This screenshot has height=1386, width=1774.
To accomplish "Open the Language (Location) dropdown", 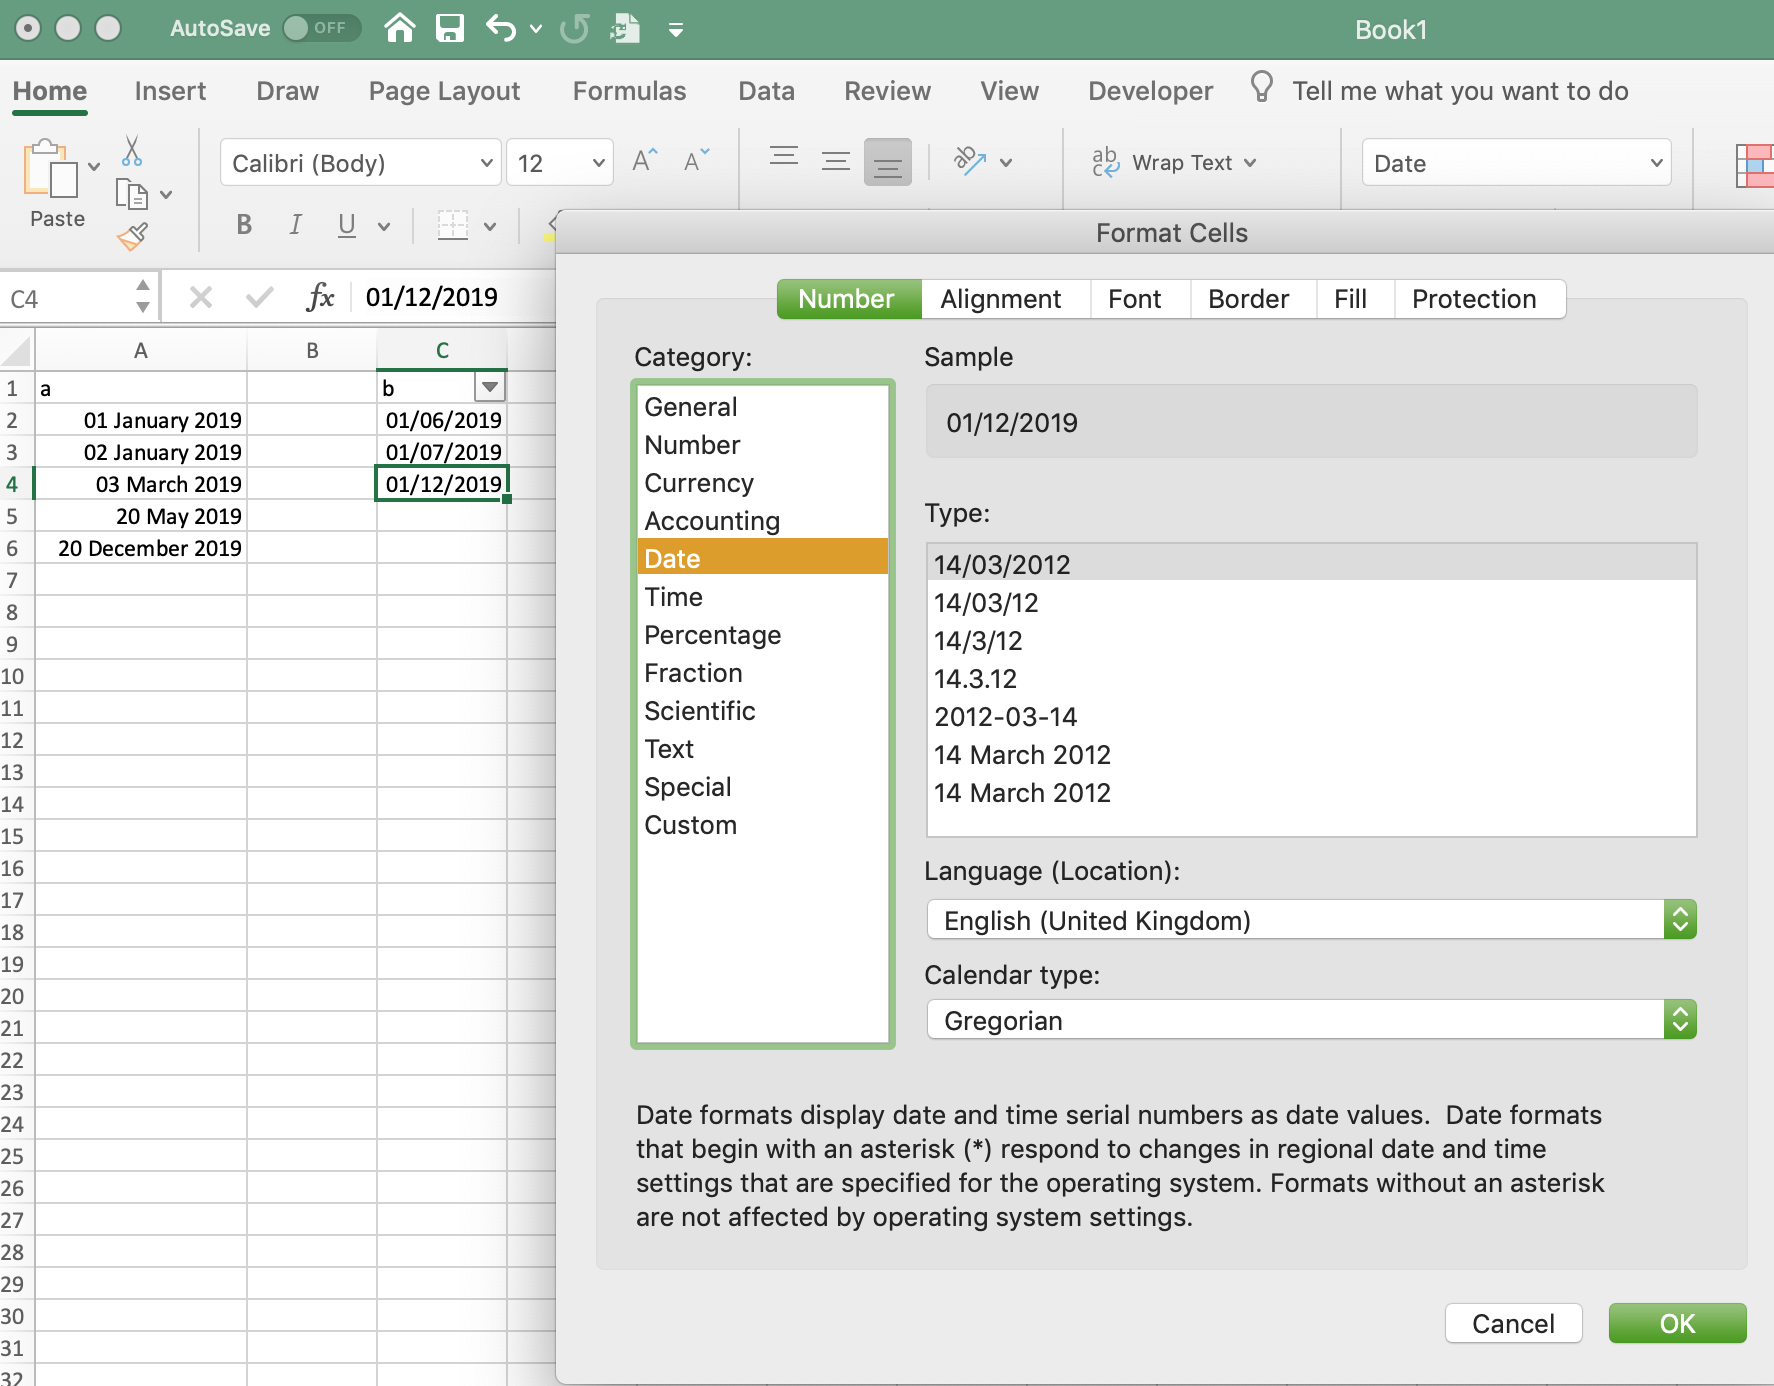I will 1312,920.
